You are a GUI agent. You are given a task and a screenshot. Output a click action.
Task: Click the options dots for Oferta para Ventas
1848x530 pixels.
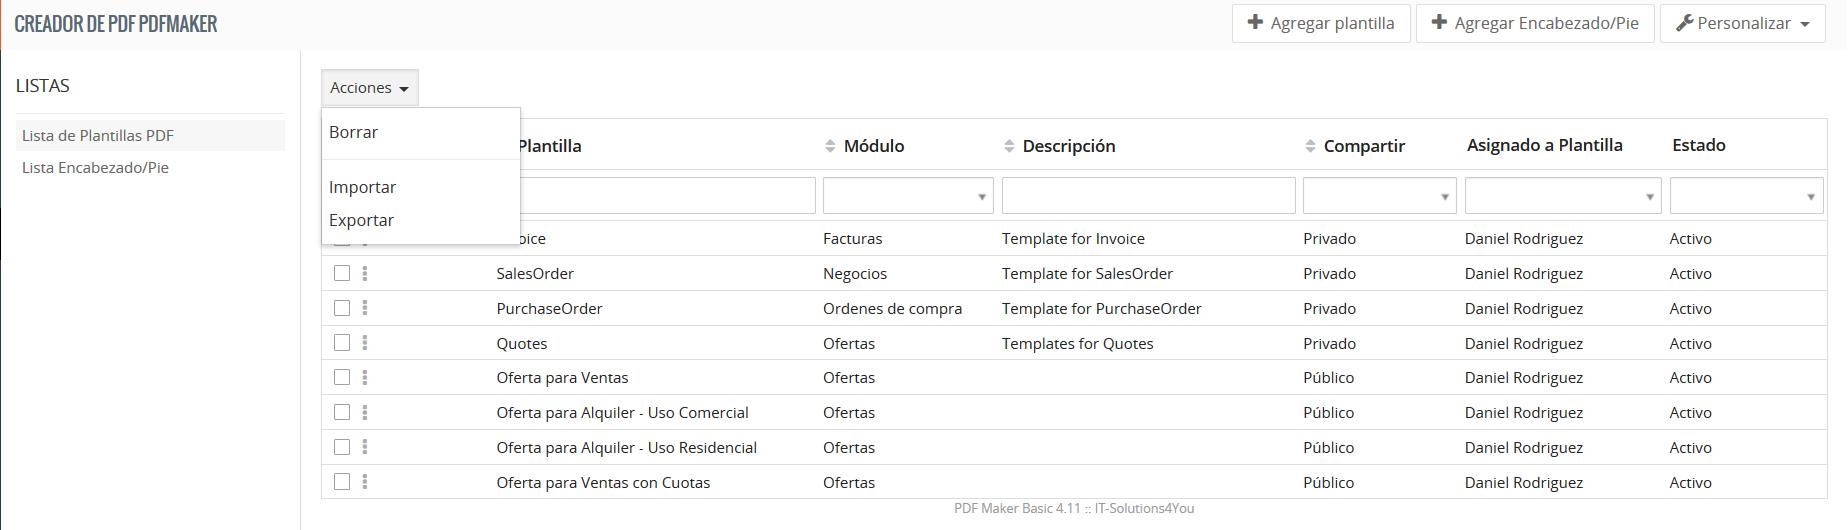click(x=365, y=378)
